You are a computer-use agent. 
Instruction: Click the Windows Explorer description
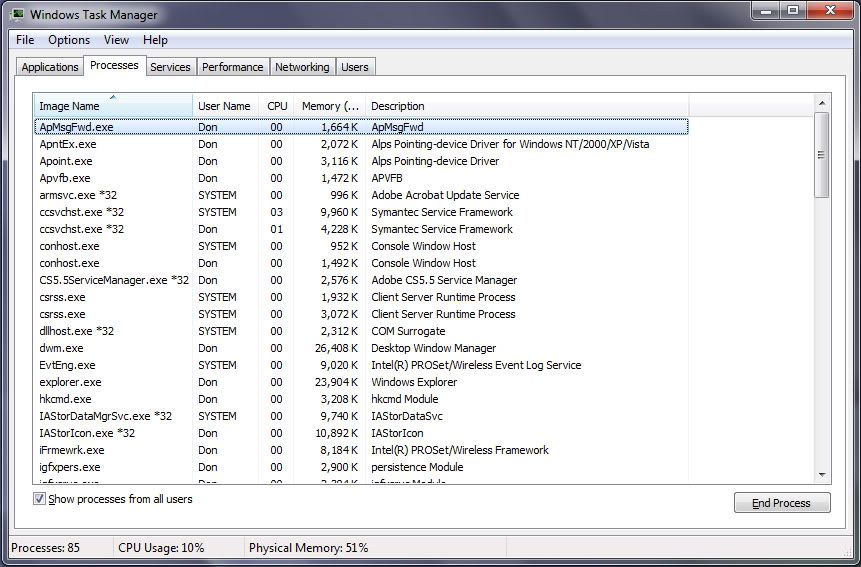[414, 382]
